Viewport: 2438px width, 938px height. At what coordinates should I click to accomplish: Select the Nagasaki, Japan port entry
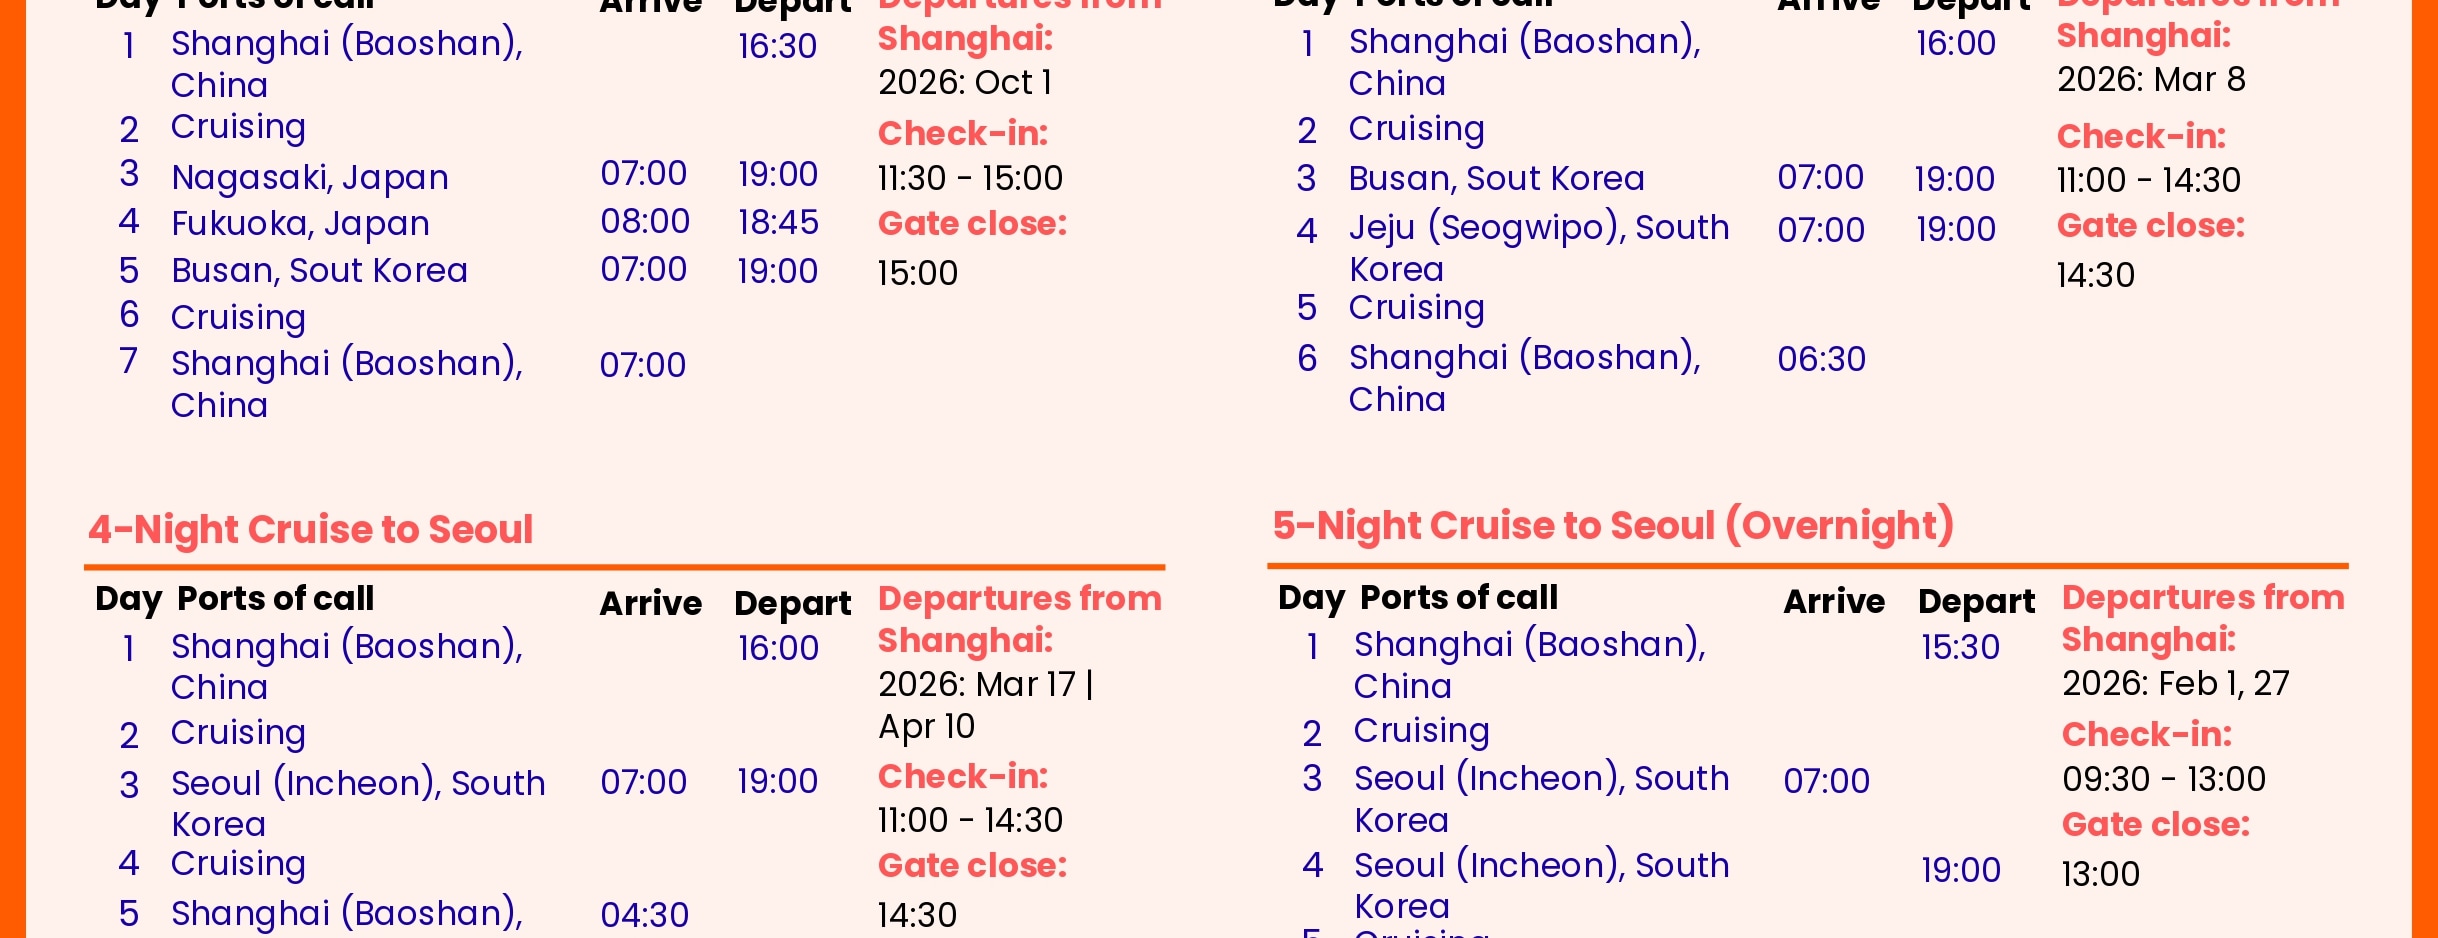click(x=309, y=177)
